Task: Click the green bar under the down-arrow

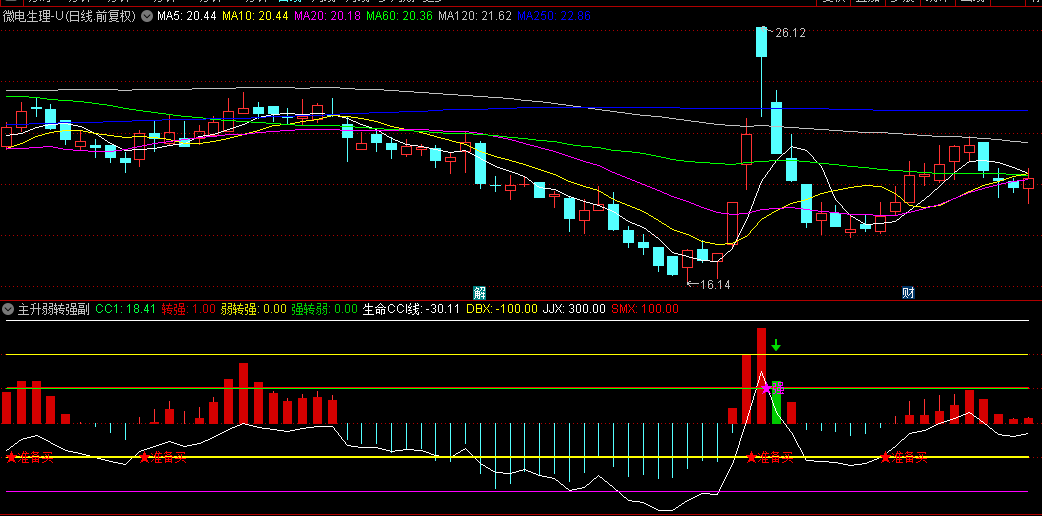Action: (x=776, y=402)
